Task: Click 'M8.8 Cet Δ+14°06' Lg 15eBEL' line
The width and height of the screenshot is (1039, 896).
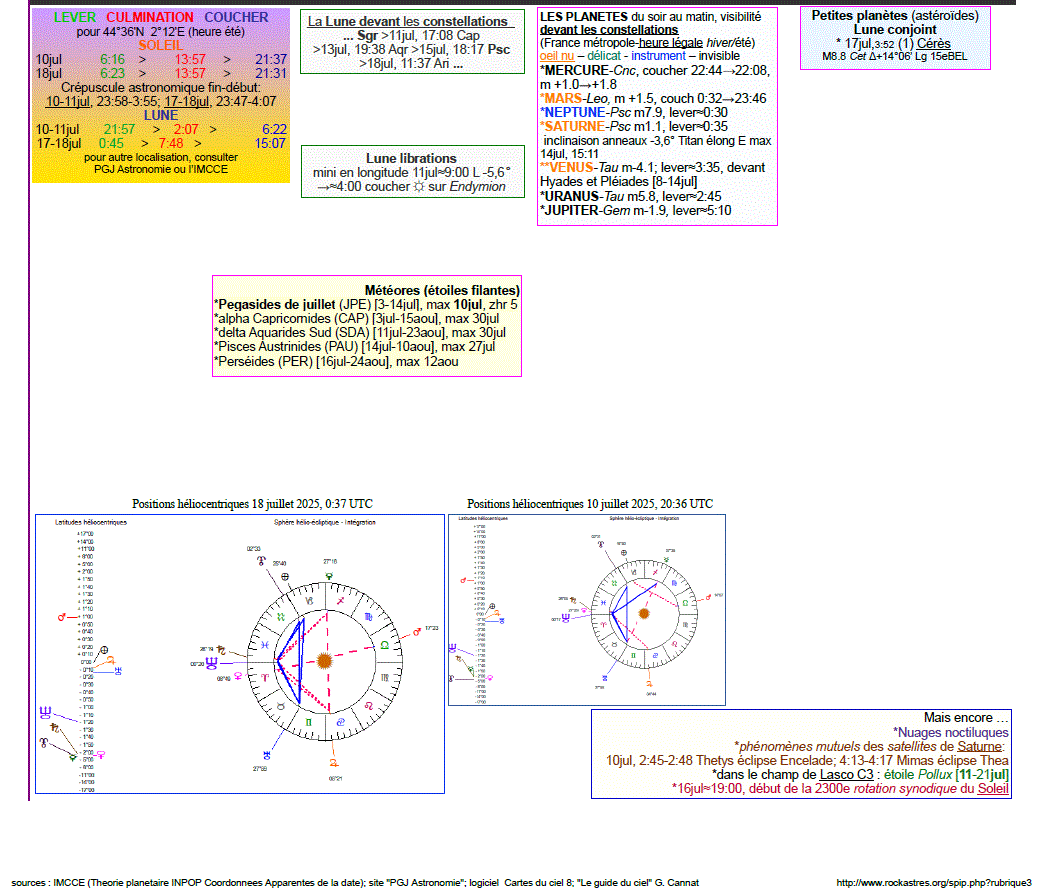Action: tap(895, 57)
